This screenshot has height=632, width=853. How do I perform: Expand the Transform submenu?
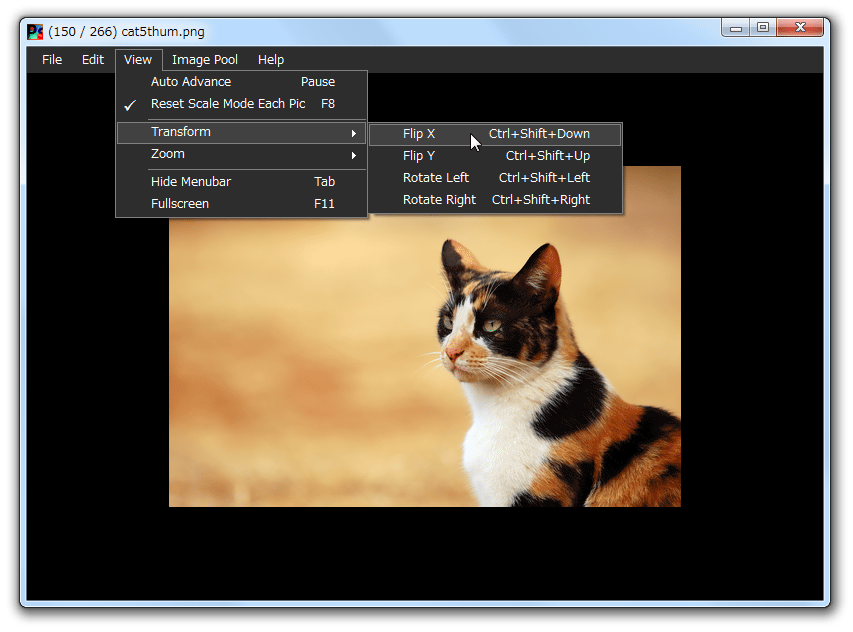tap(242, 133)
